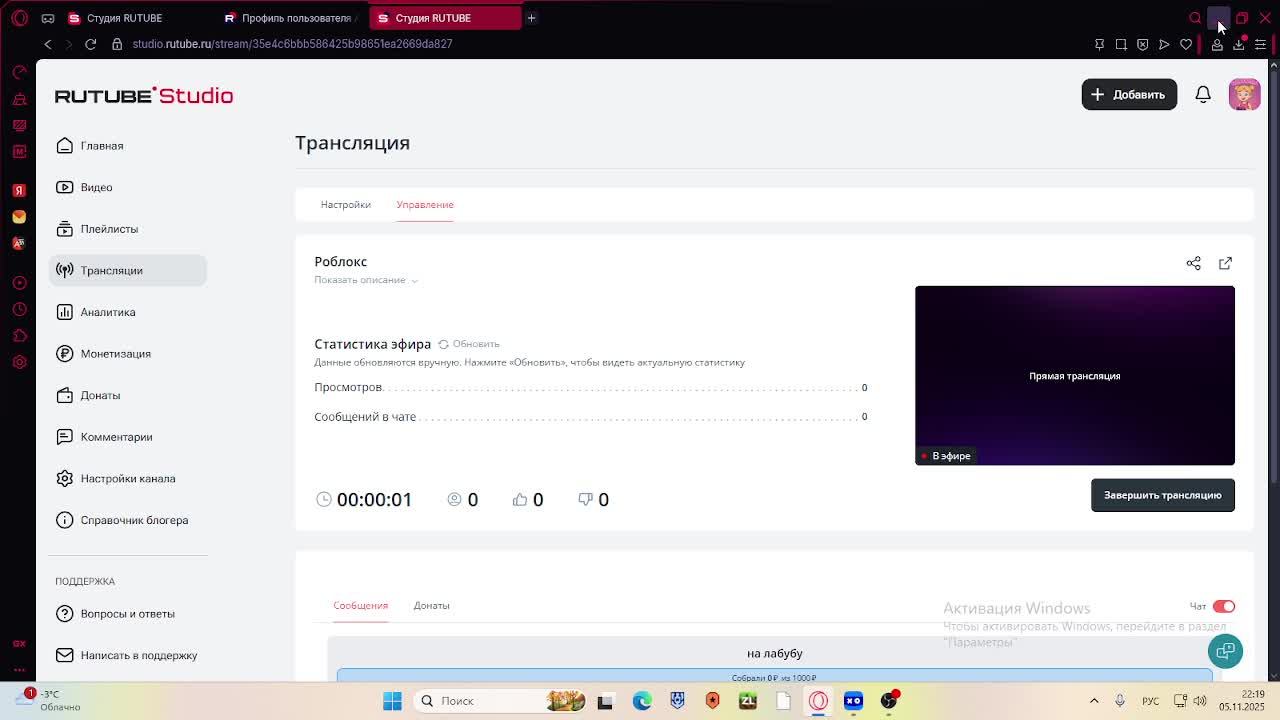Screen dimensions: 1280x720
Task: Open a new browser tab
Action: [x=531, y=18]
